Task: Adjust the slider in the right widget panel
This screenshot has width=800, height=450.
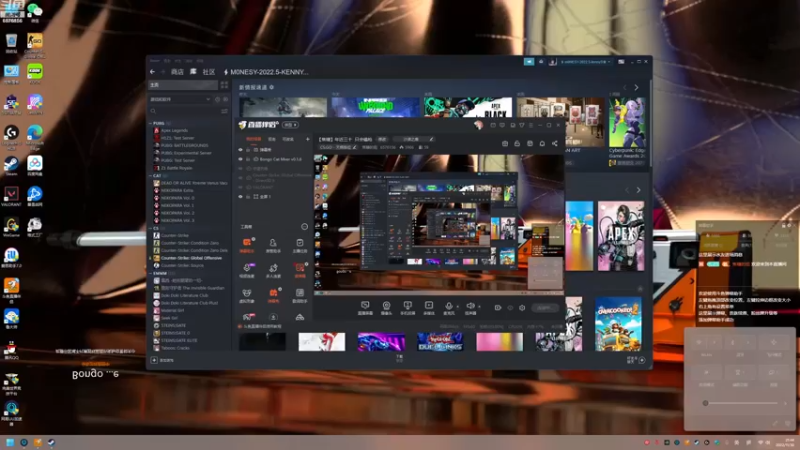Action: pos(740,403)
